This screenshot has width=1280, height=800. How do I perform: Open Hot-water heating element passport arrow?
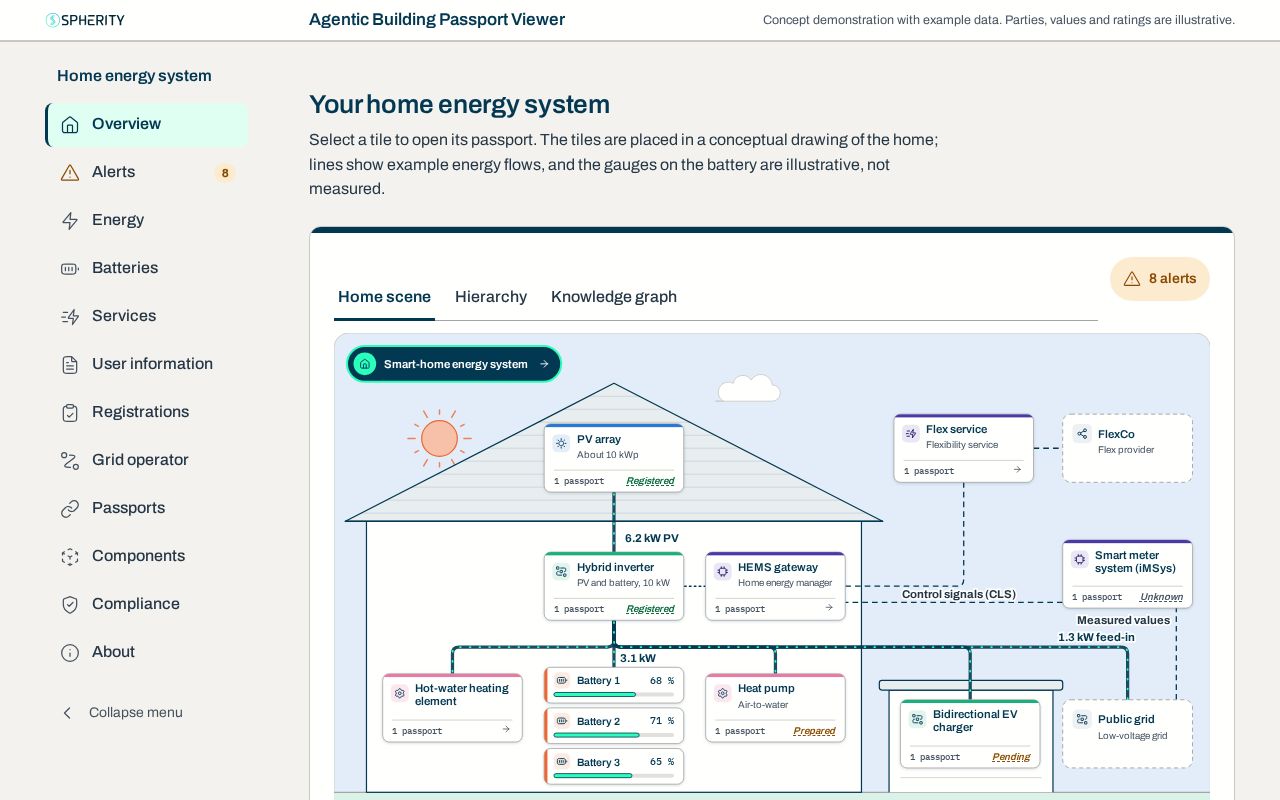coord(506,730)
